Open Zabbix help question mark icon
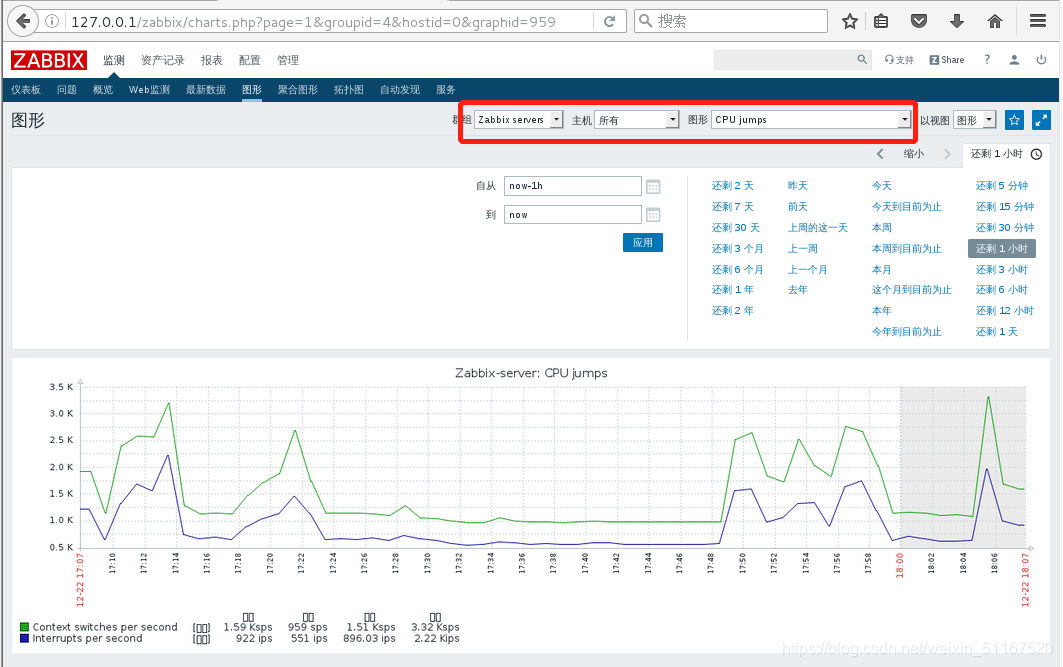Screen dimensions: 1063x667 coord(987,60)
